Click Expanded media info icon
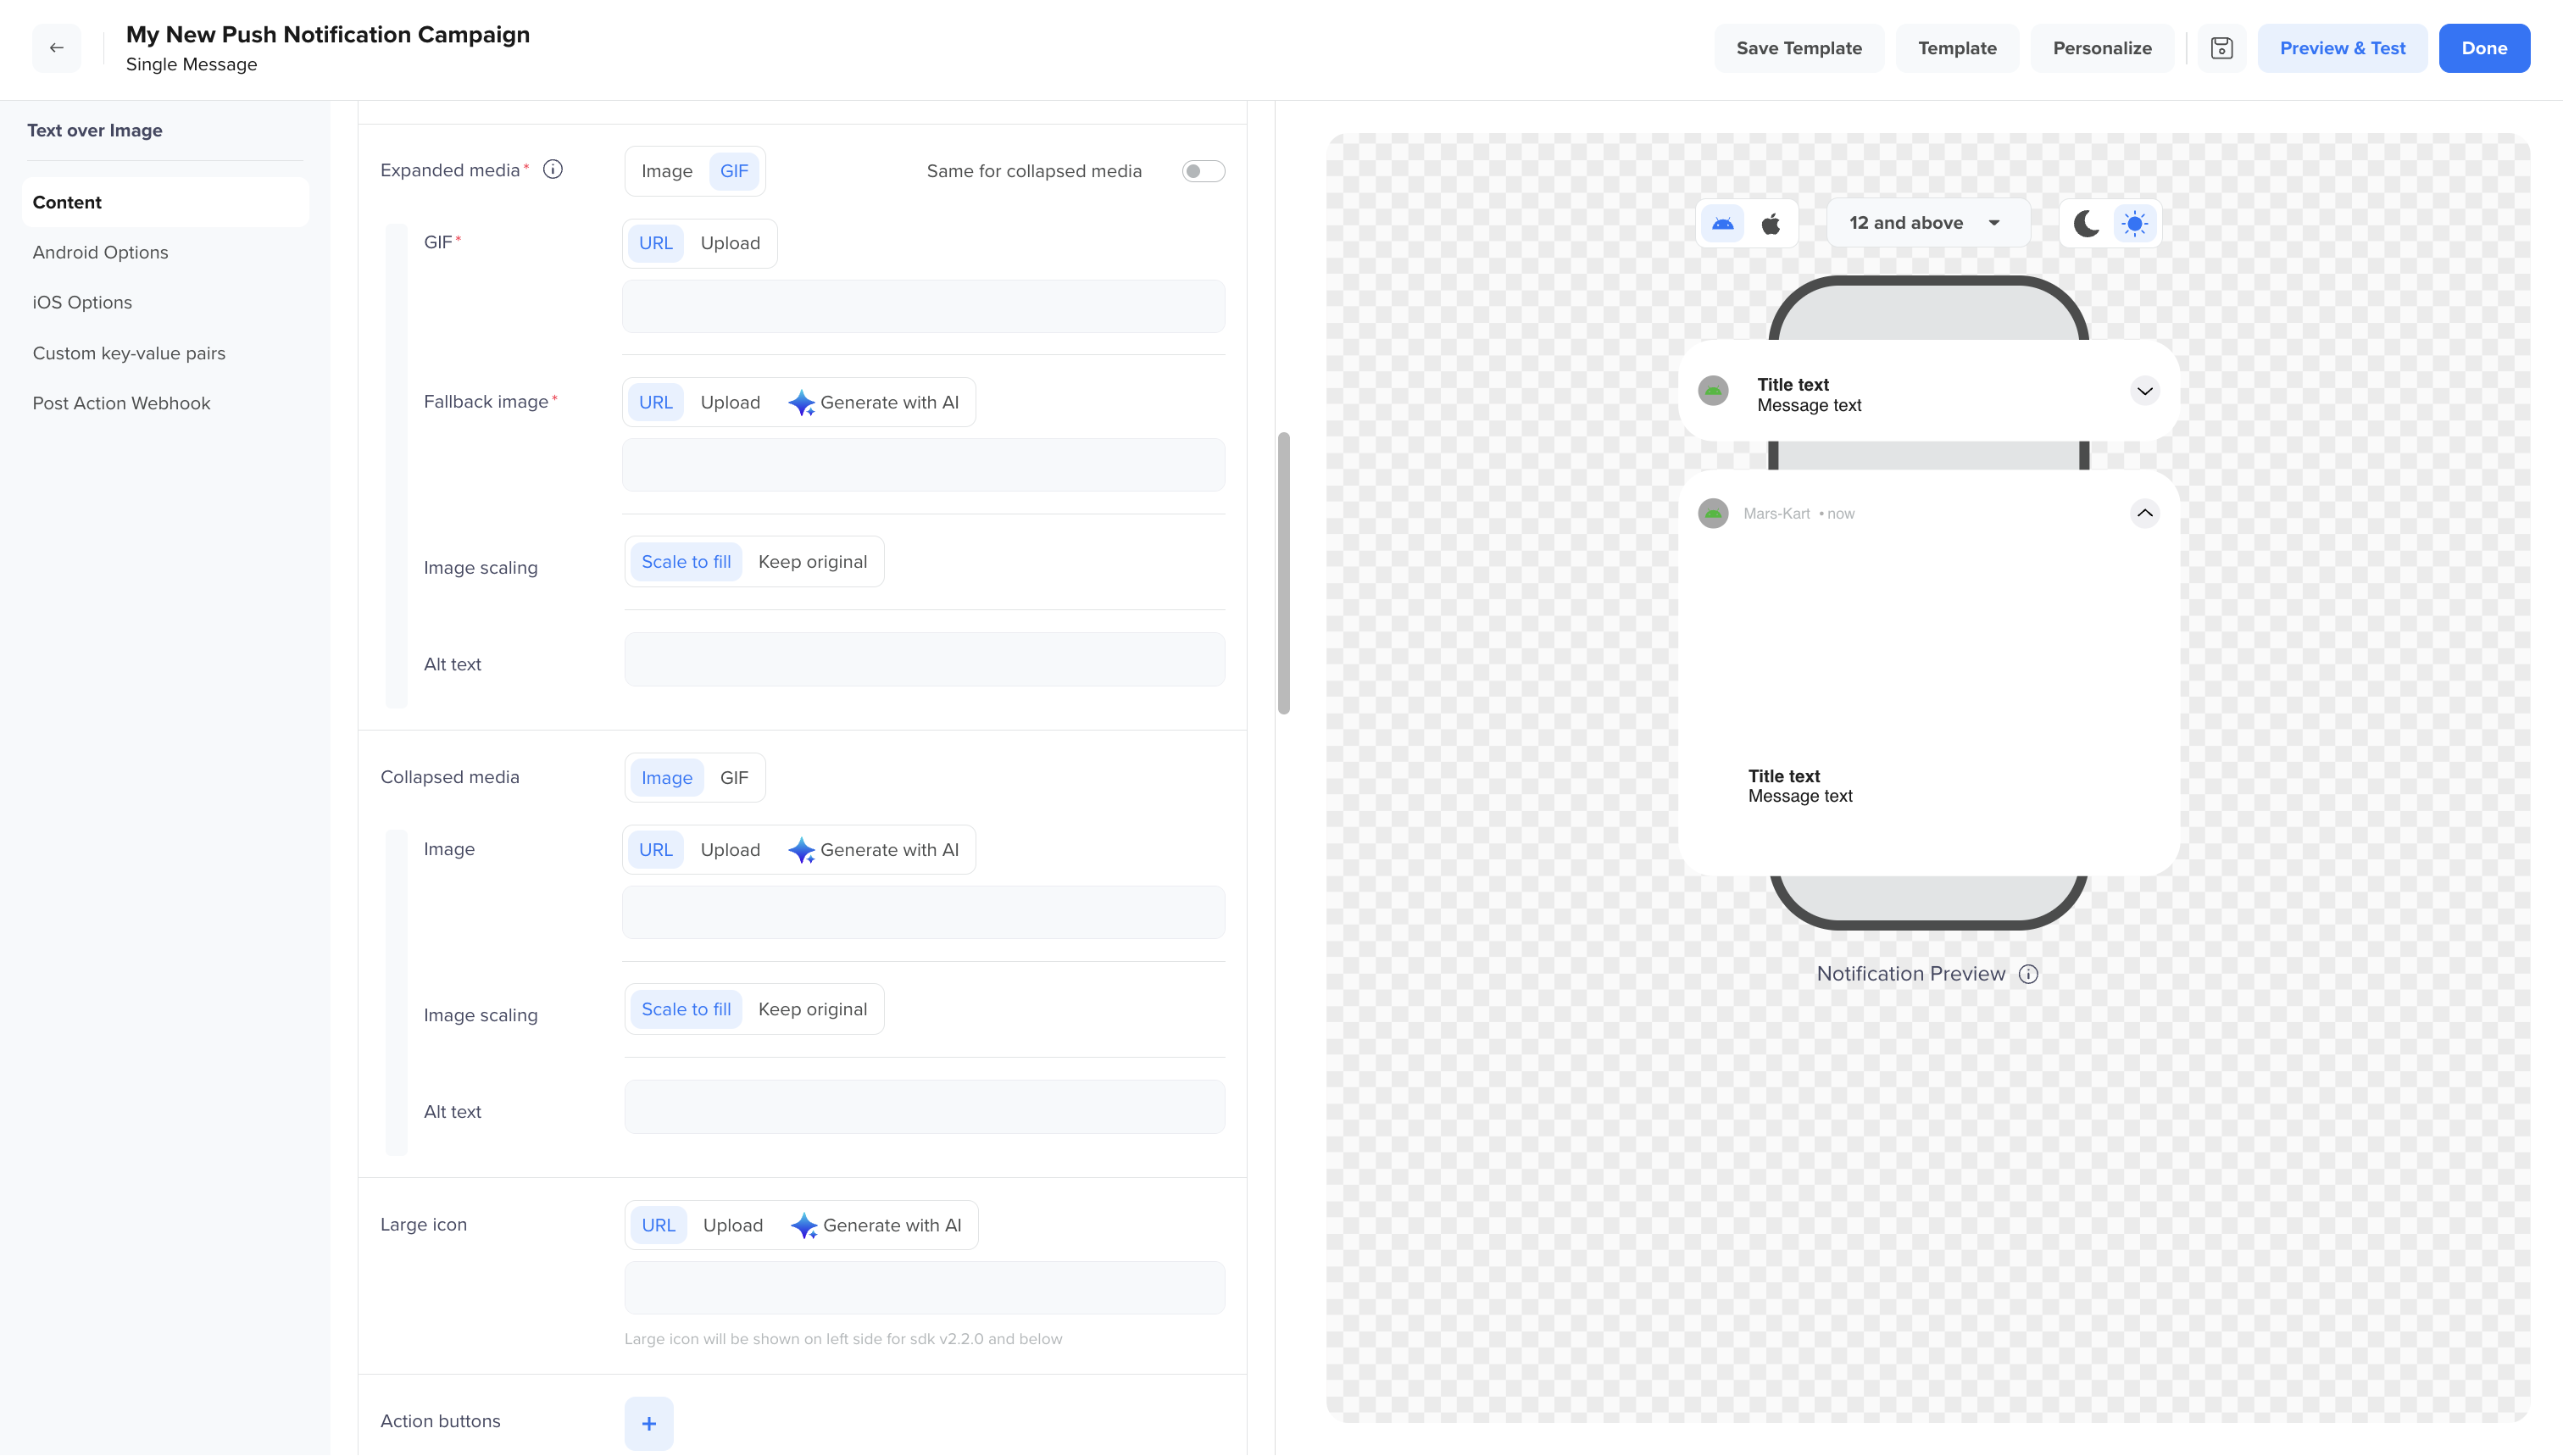 coord(553,170)
